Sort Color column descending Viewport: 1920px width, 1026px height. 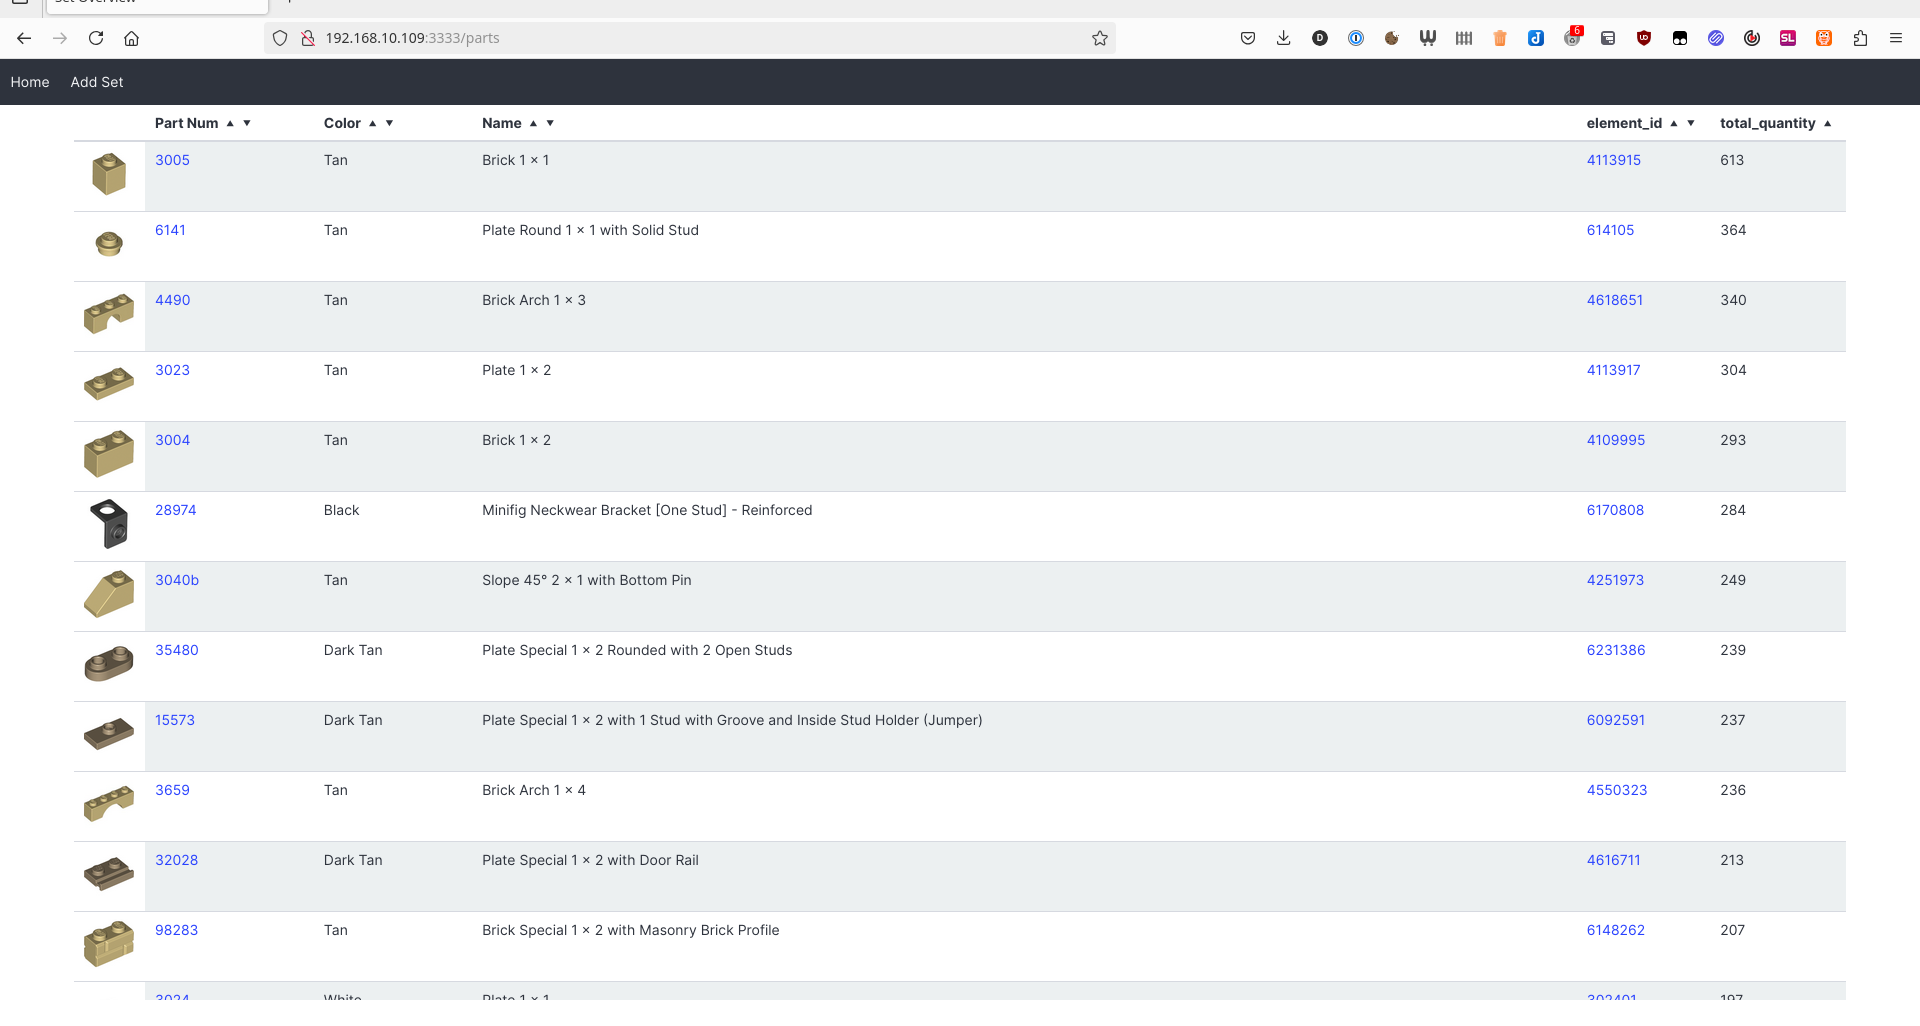(x=390, y=123)
